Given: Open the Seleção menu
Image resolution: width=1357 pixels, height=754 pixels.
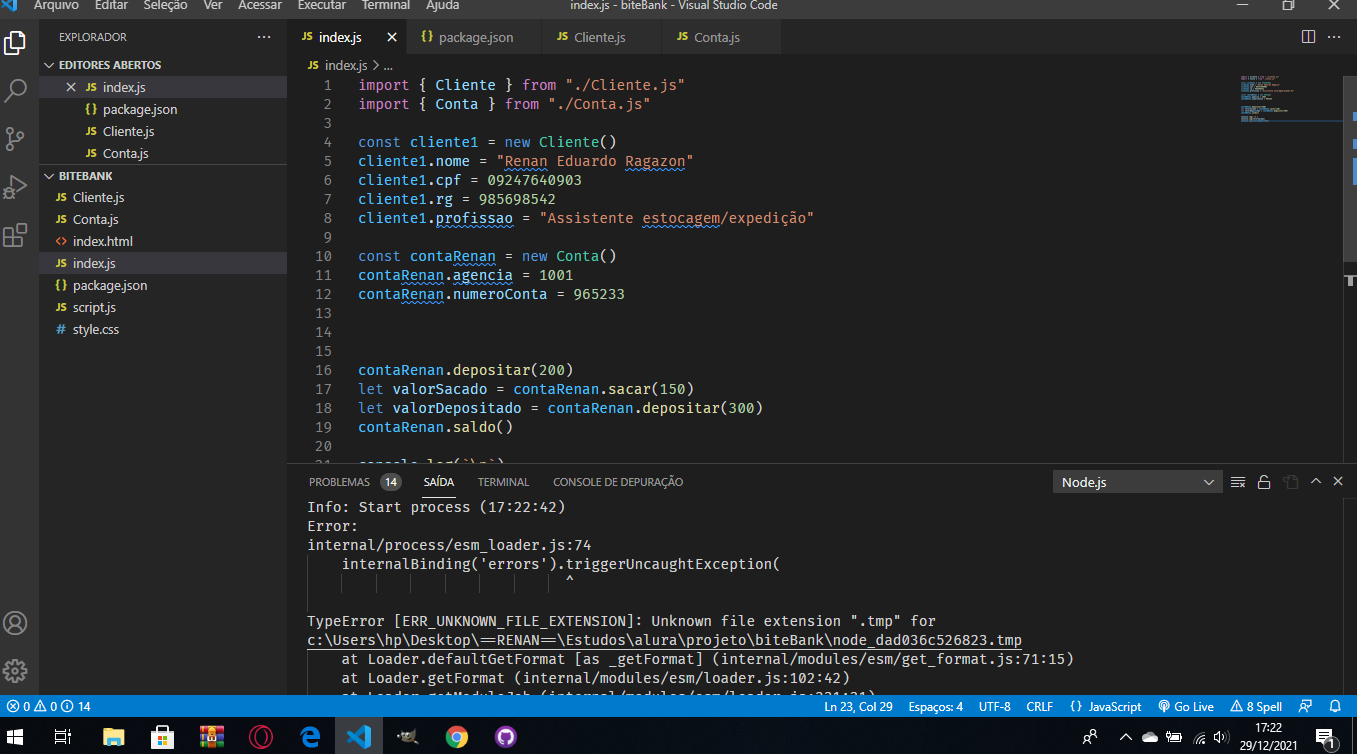Looking at the screenshot, I should tap(165, 5).
